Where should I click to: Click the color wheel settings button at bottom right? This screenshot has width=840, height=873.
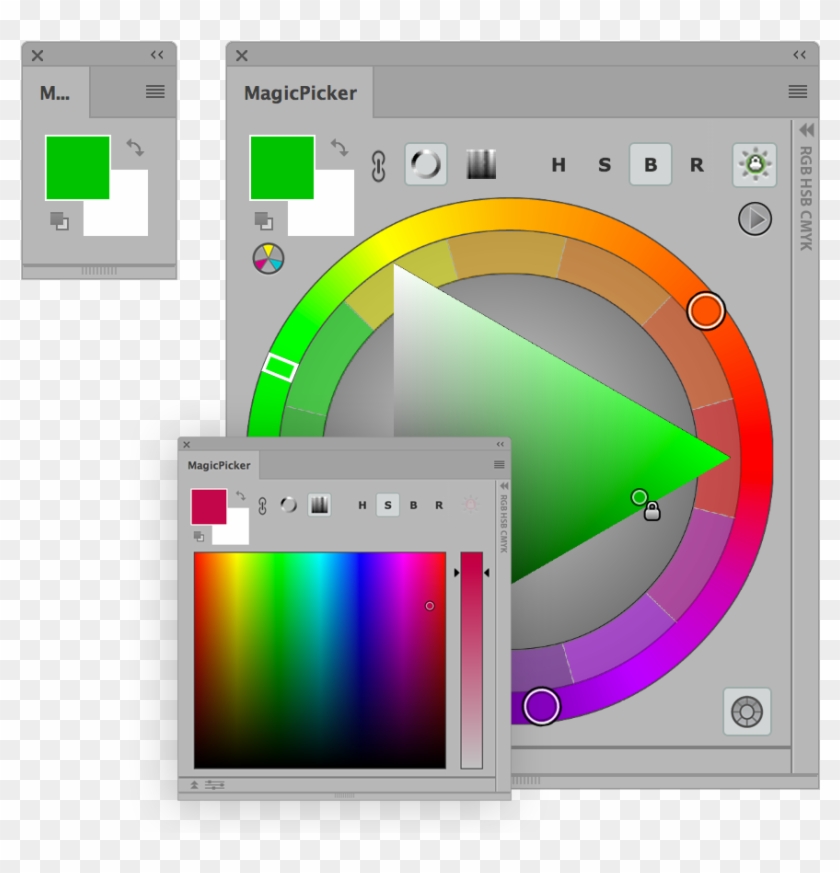point(747,712)
